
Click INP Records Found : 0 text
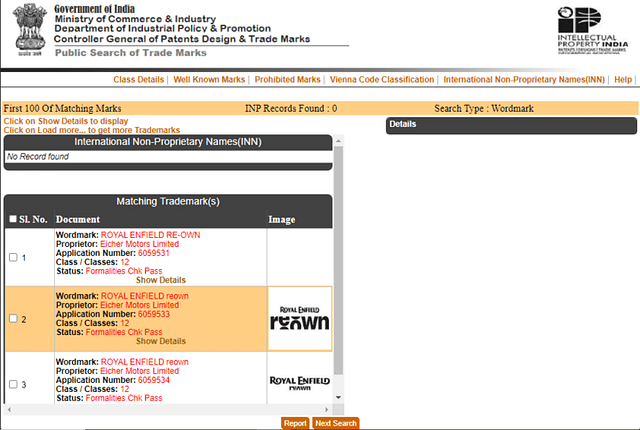point(291,109)
